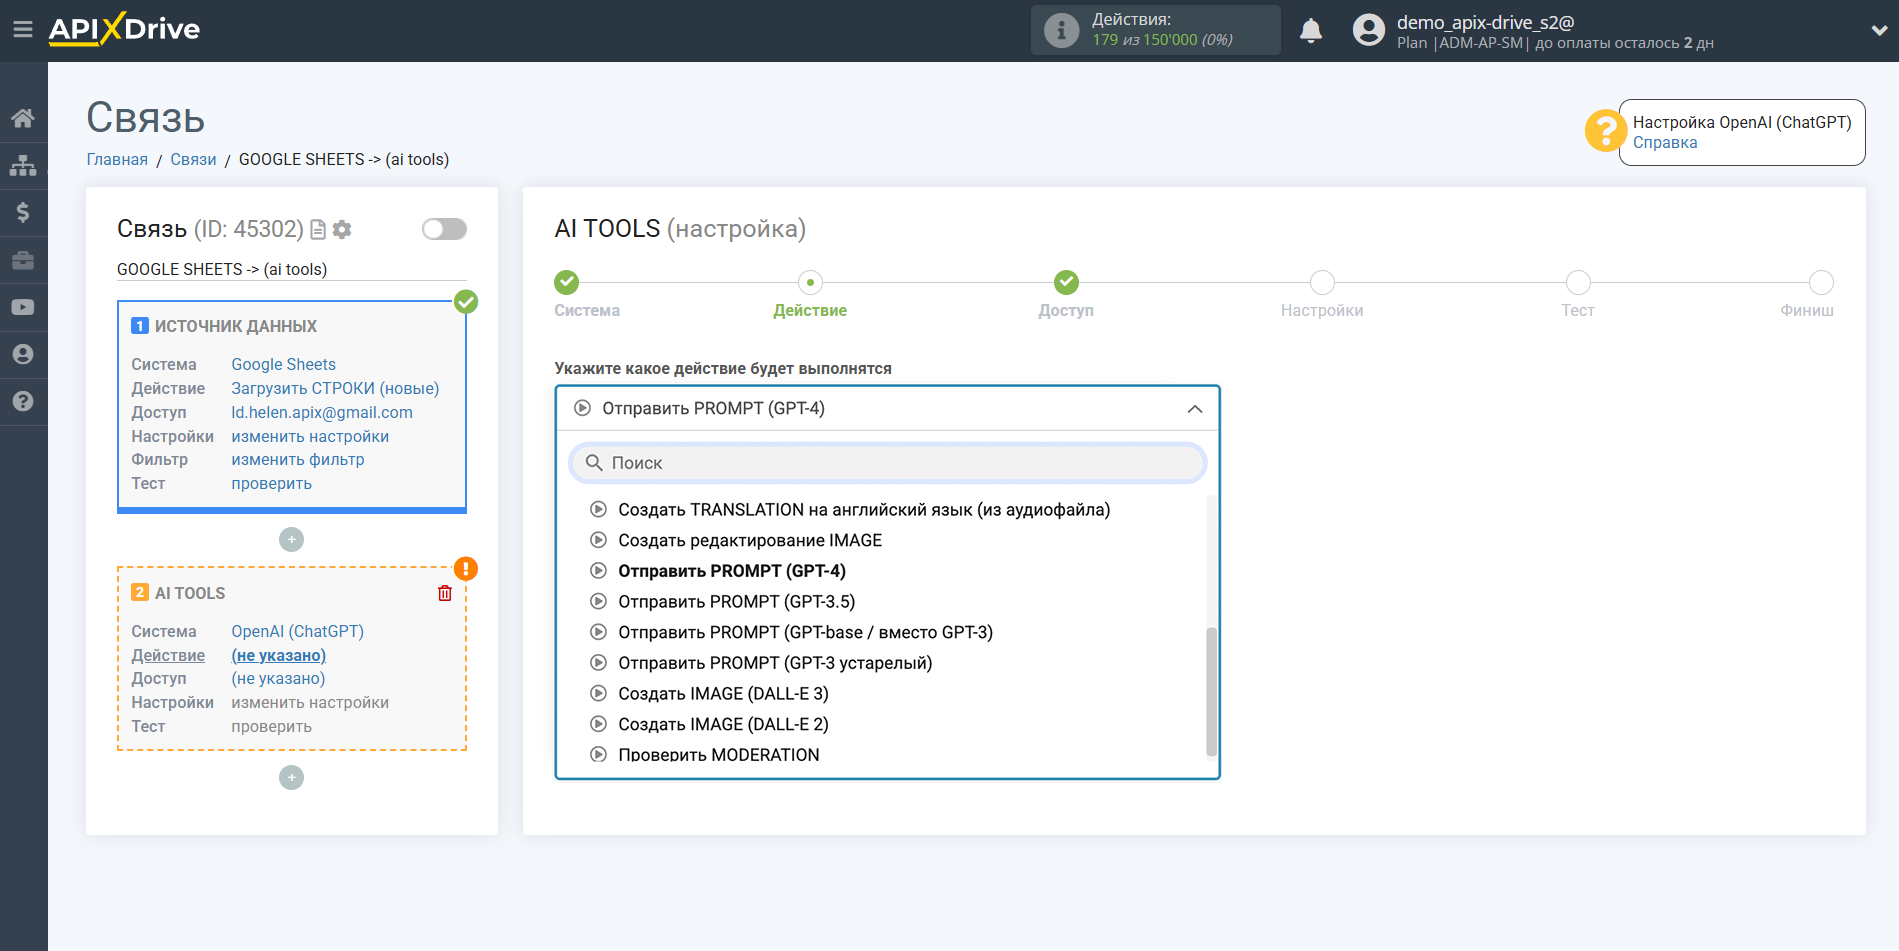Screen dimensions: 1899x951
Task: Click the green check badge on data source
Action: coord(466,302)
